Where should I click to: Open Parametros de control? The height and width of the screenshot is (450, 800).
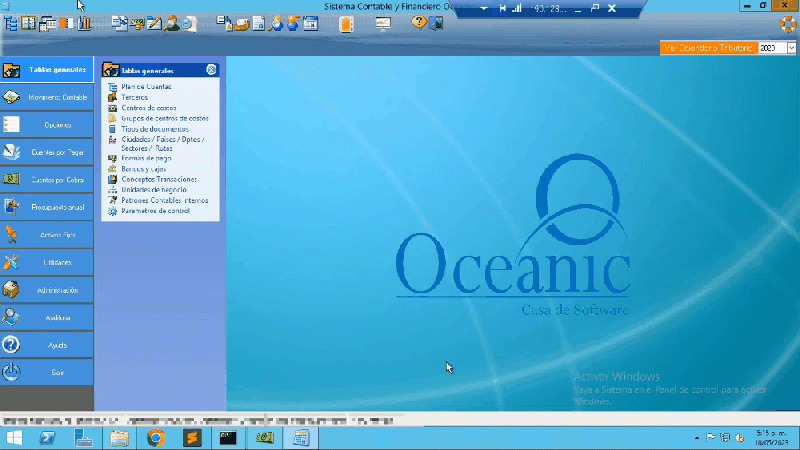tap(155, 210)
